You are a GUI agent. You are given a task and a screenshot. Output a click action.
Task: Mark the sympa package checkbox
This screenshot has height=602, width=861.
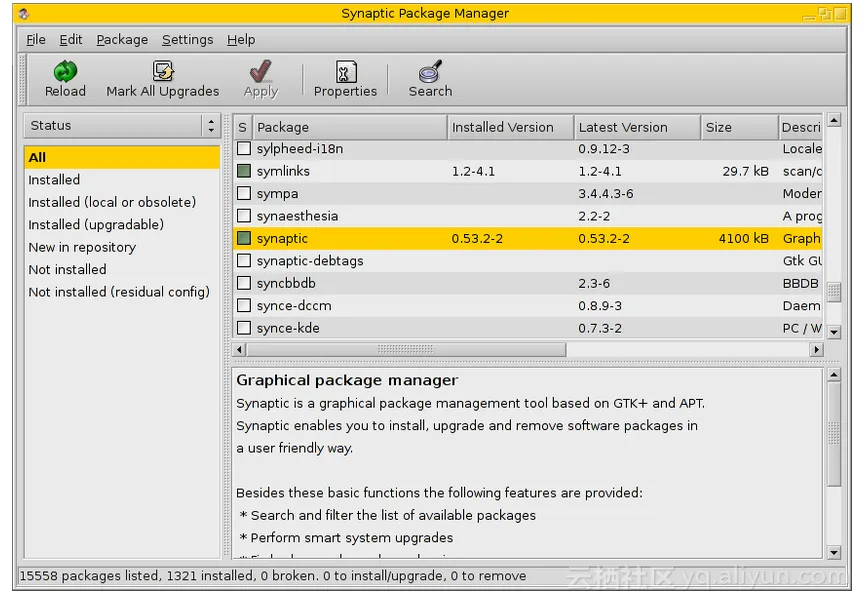(244, 193)
